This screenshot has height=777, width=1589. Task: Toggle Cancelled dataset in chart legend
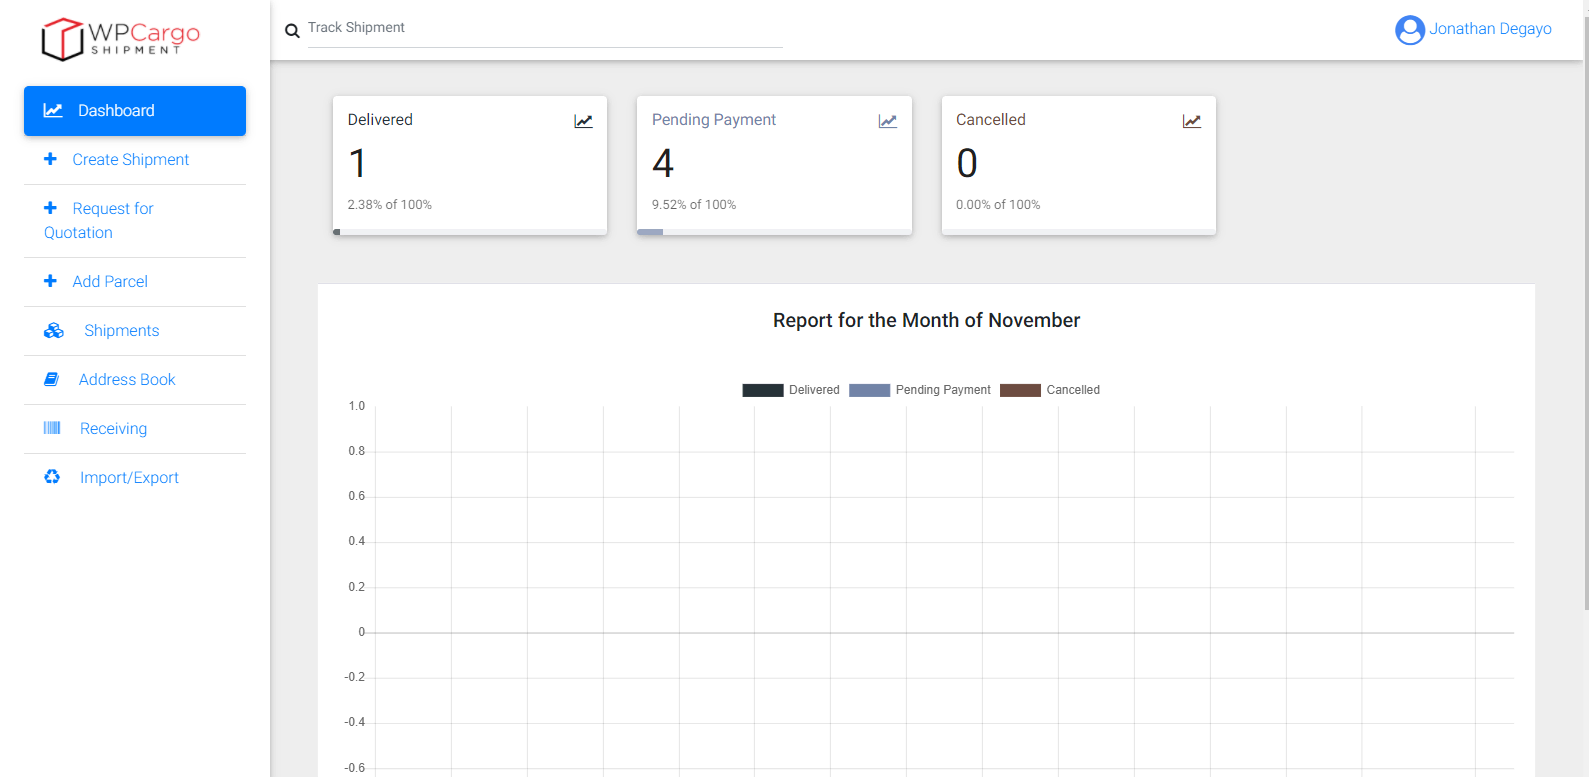[1050, 390]
